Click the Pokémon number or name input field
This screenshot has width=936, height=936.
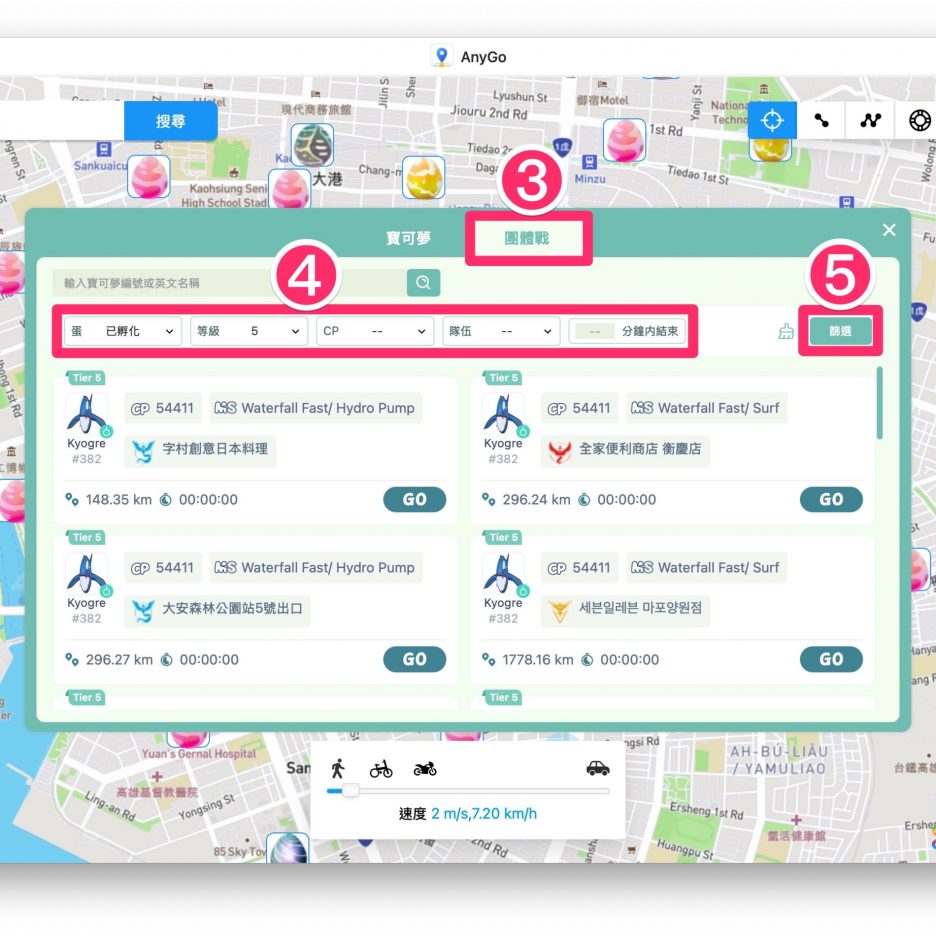(x=232, y=283)
